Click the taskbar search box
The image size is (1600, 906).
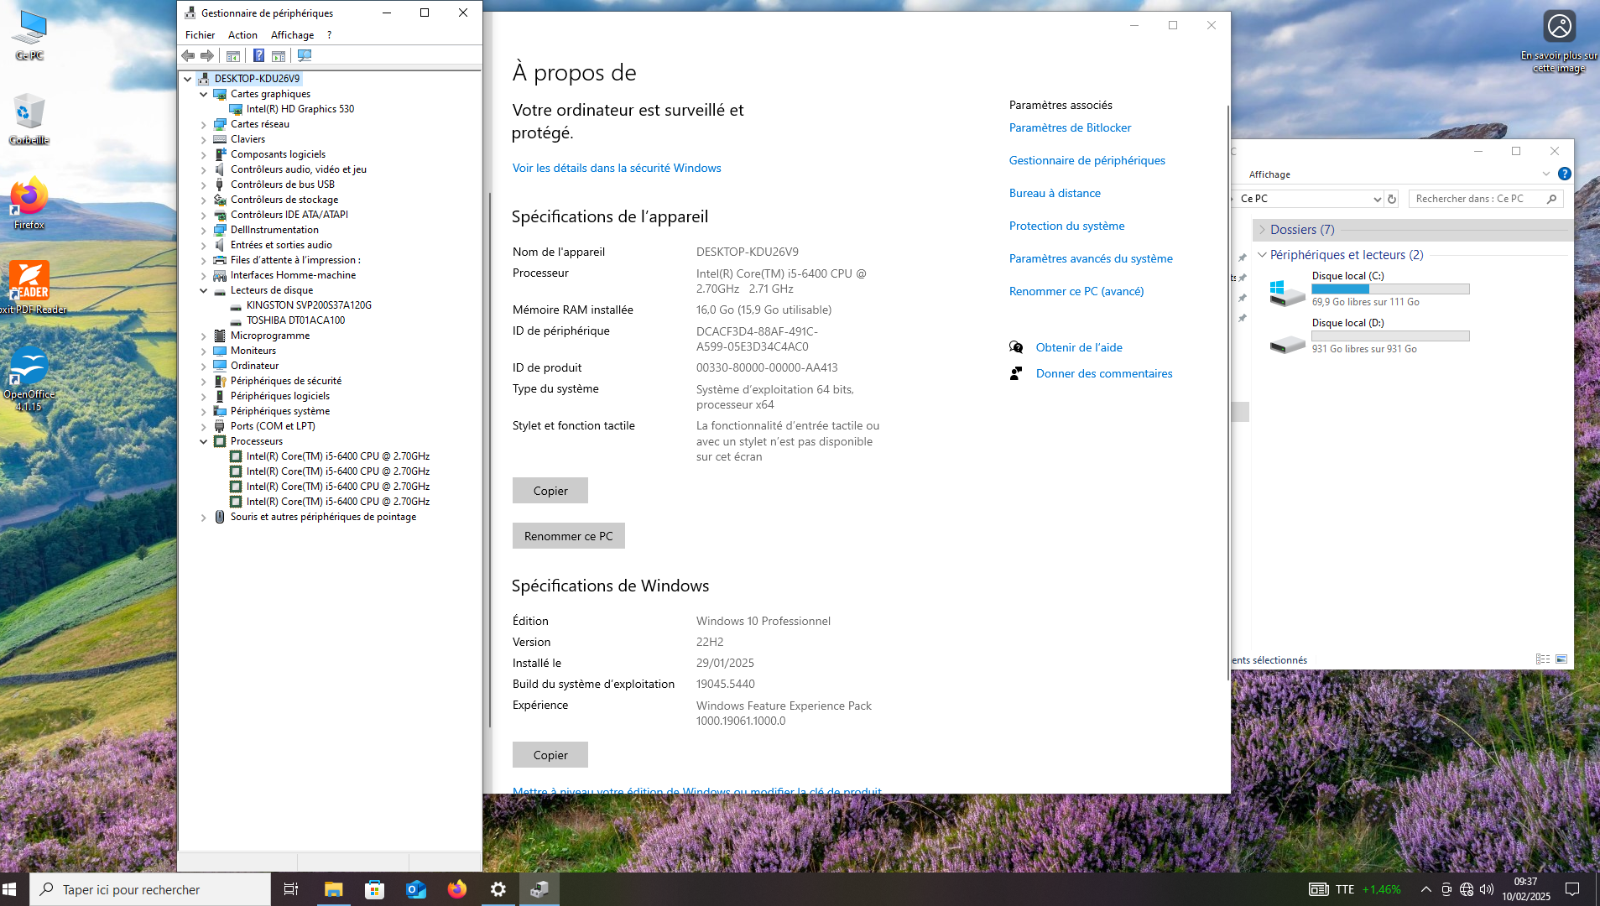150,889
